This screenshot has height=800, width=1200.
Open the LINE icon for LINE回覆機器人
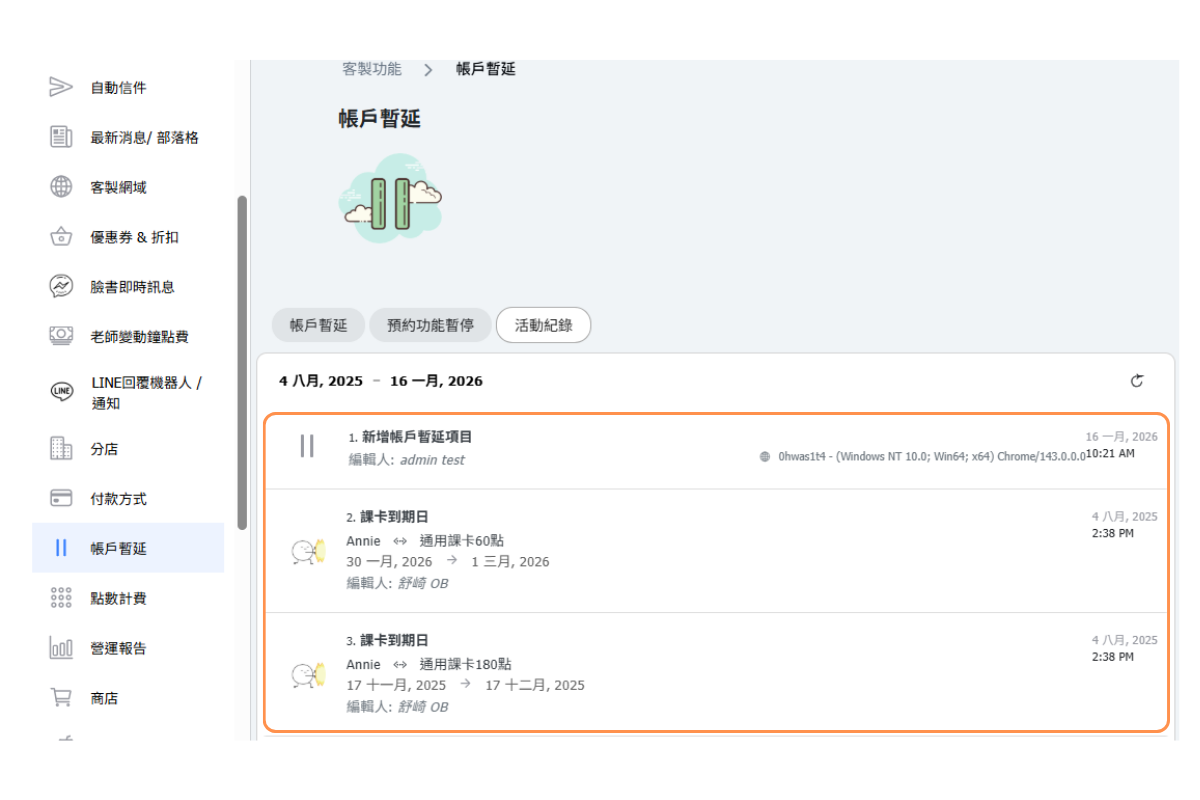tap(61, 391)
